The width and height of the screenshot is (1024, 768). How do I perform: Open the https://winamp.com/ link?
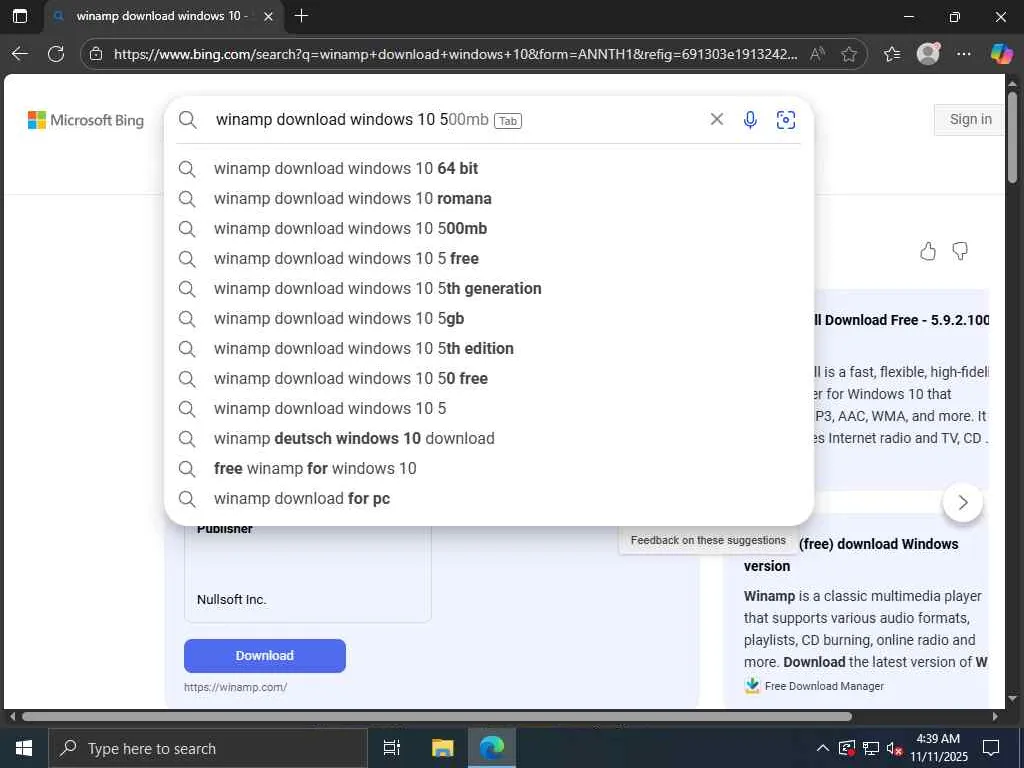click(236, 687)
